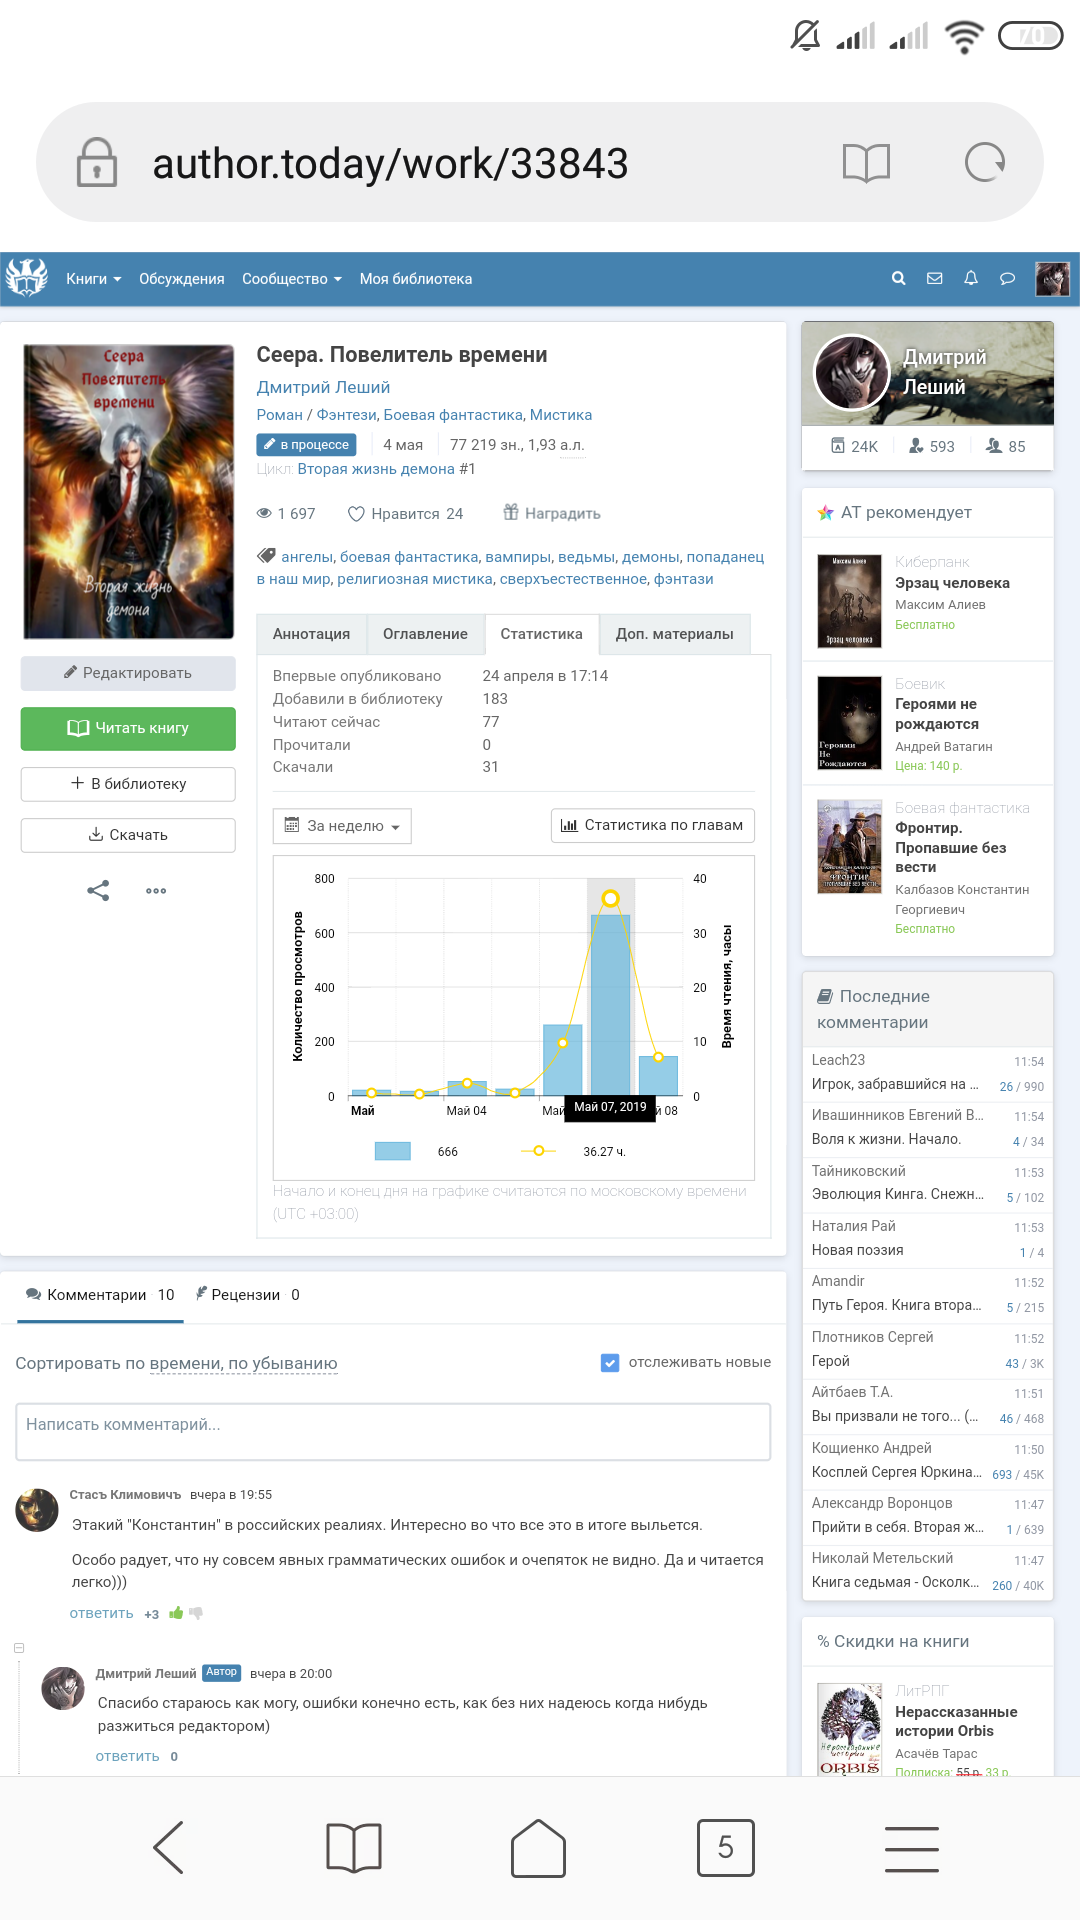The image size is (1080, 1920).
Task: Toggle the отслеживать новые checkbox
Action: tap(610, 1363)
